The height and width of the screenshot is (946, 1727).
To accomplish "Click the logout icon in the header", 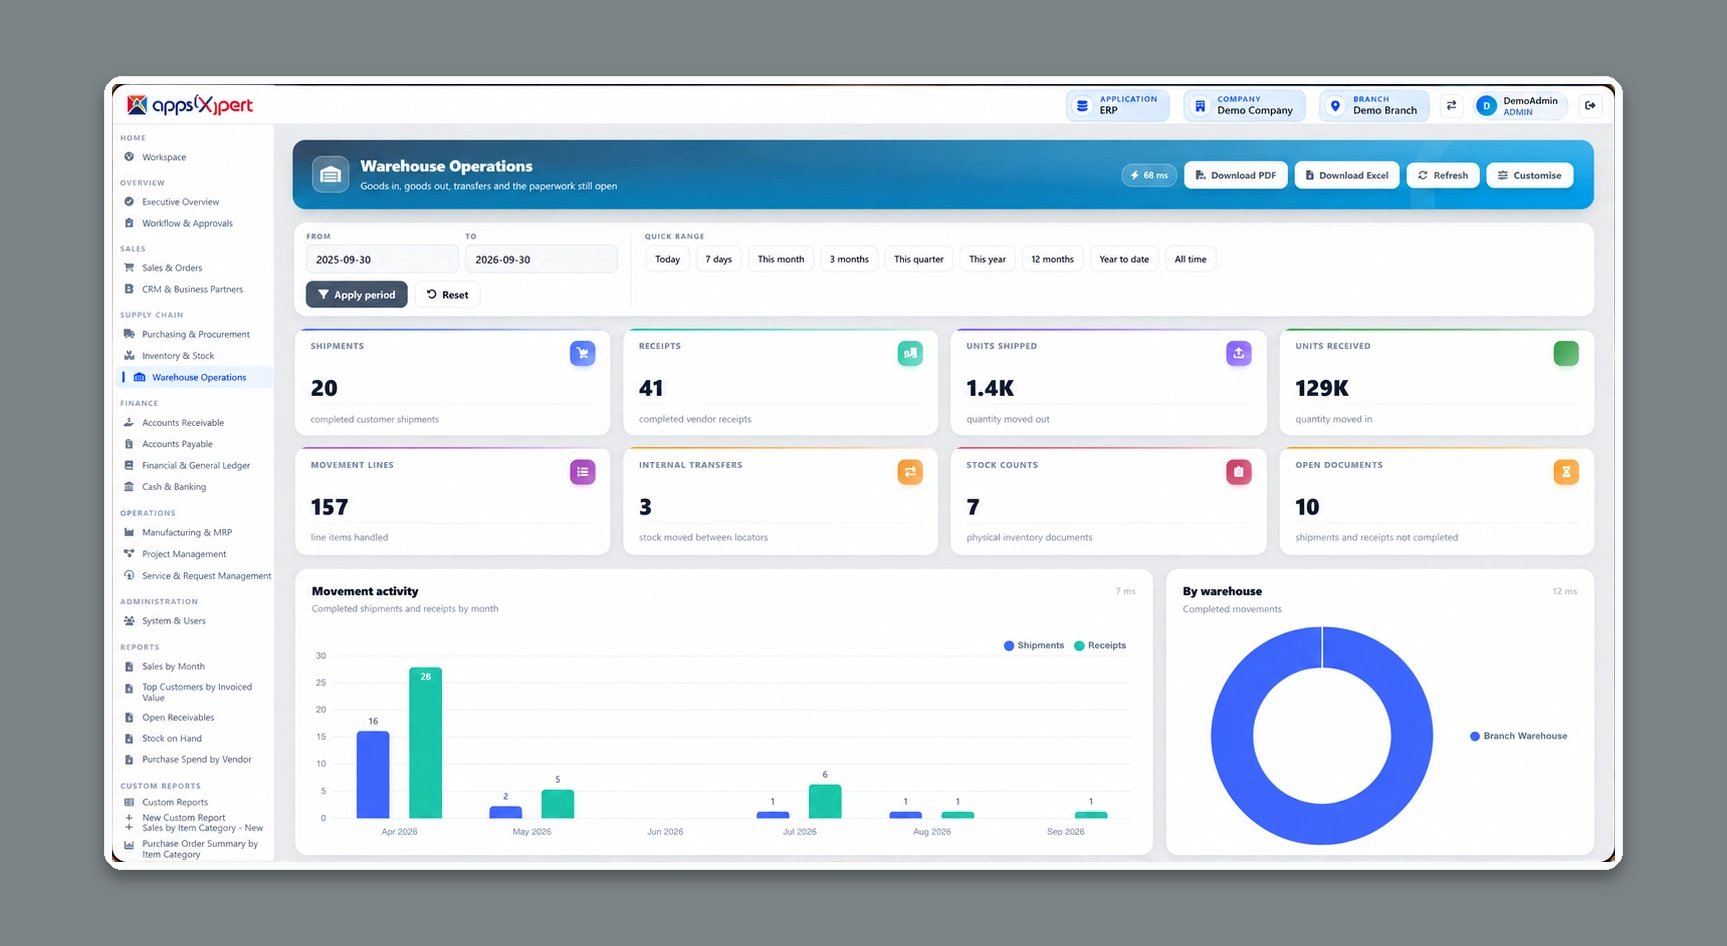I will pyautogui.click(x=1590, y=105).
